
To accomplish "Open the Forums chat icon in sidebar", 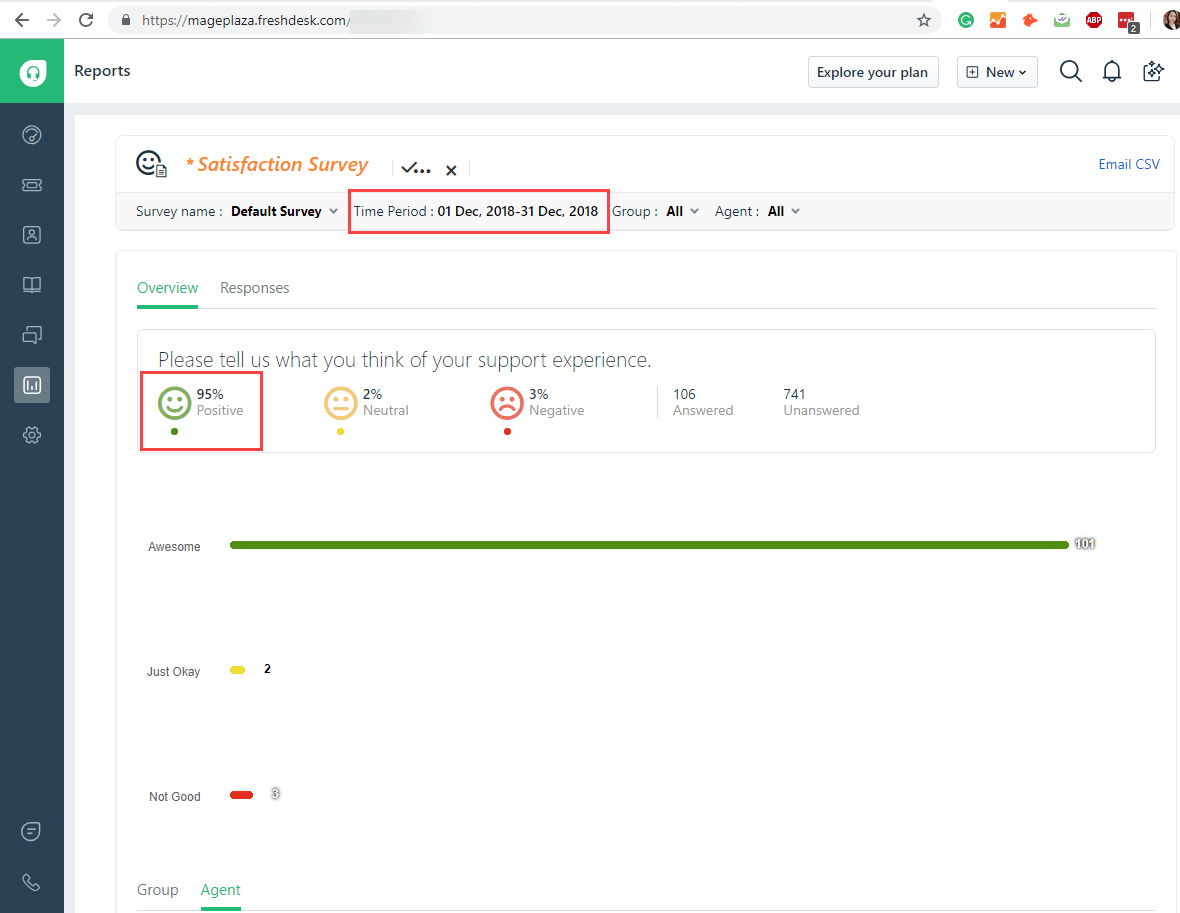I will (32, 335).
